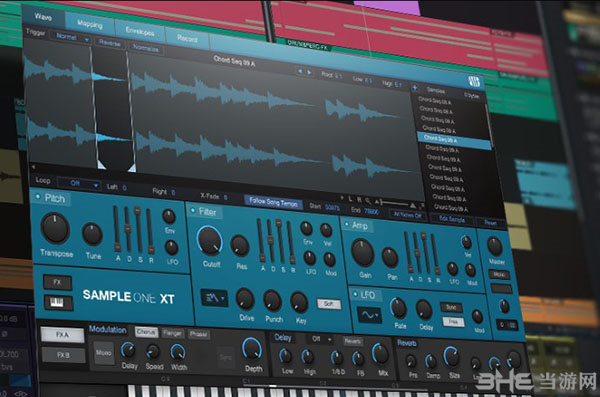Switch to the Envelopes tab

coord(140,32)
